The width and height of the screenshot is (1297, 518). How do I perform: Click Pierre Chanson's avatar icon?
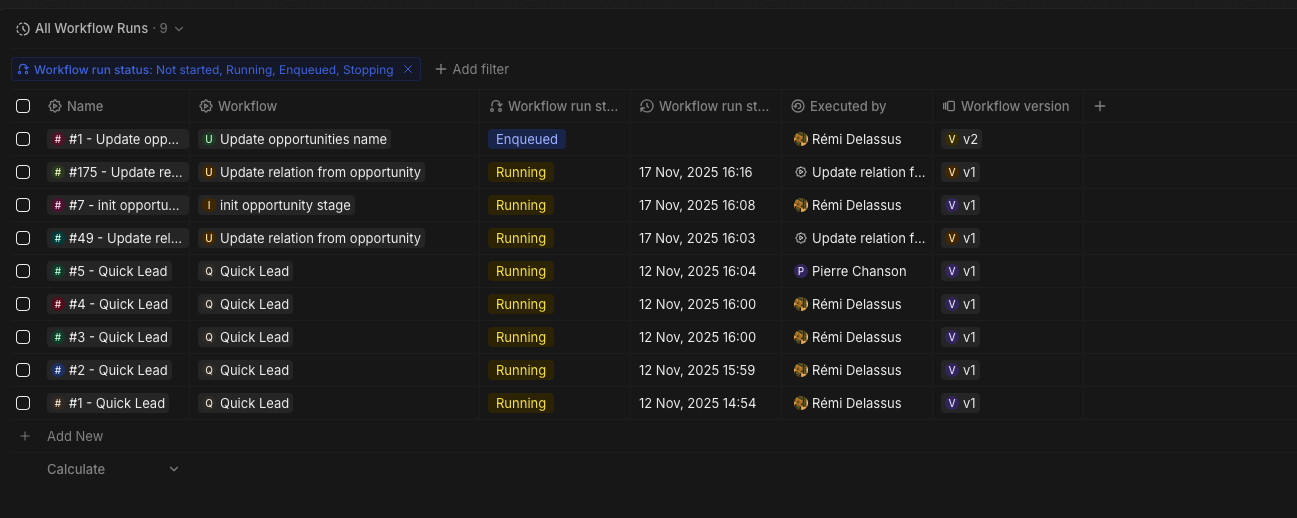point(801,271)
